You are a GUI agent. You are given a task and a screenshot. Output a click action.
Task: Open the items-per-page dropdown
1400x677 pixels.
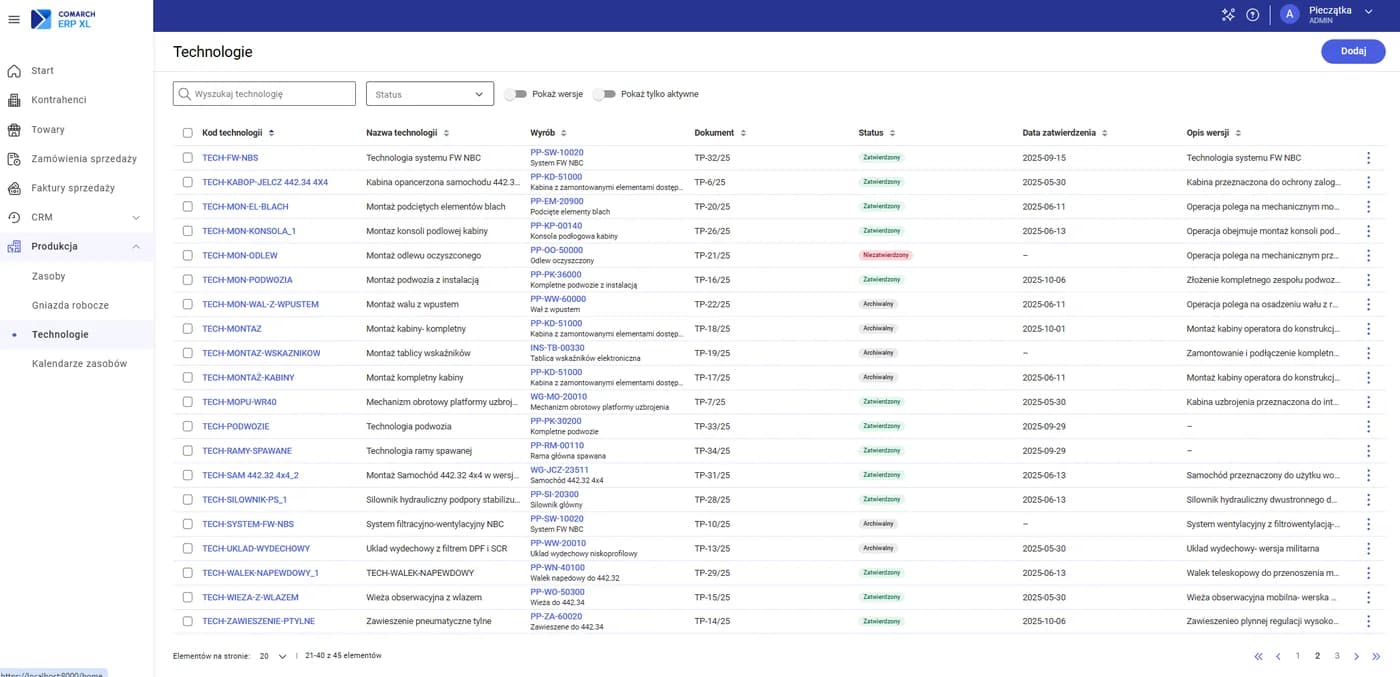[x=273, y=656]
